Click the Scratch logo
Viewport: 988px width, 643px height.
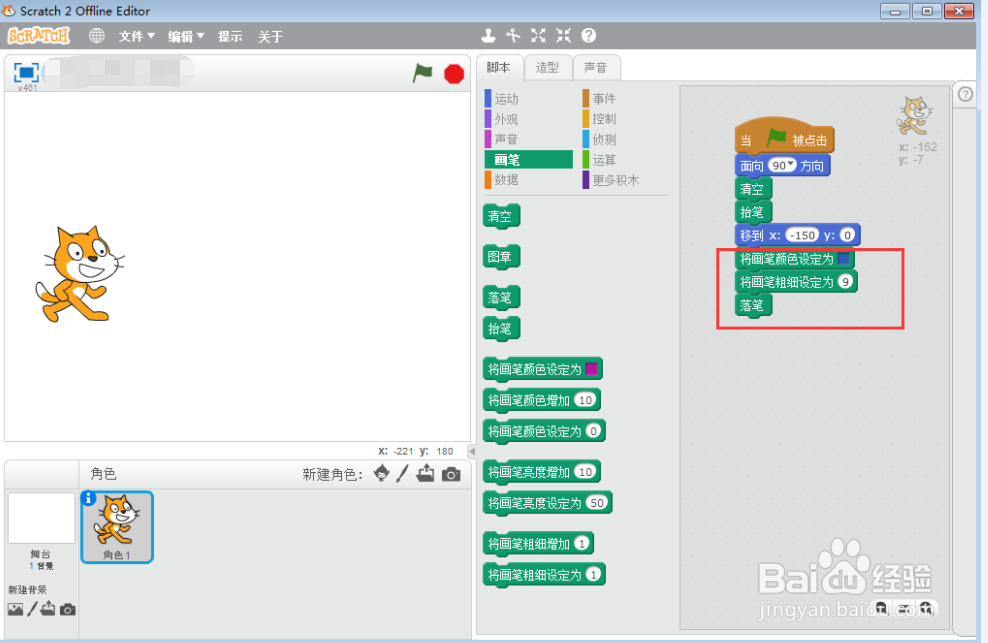coord(38,36)
